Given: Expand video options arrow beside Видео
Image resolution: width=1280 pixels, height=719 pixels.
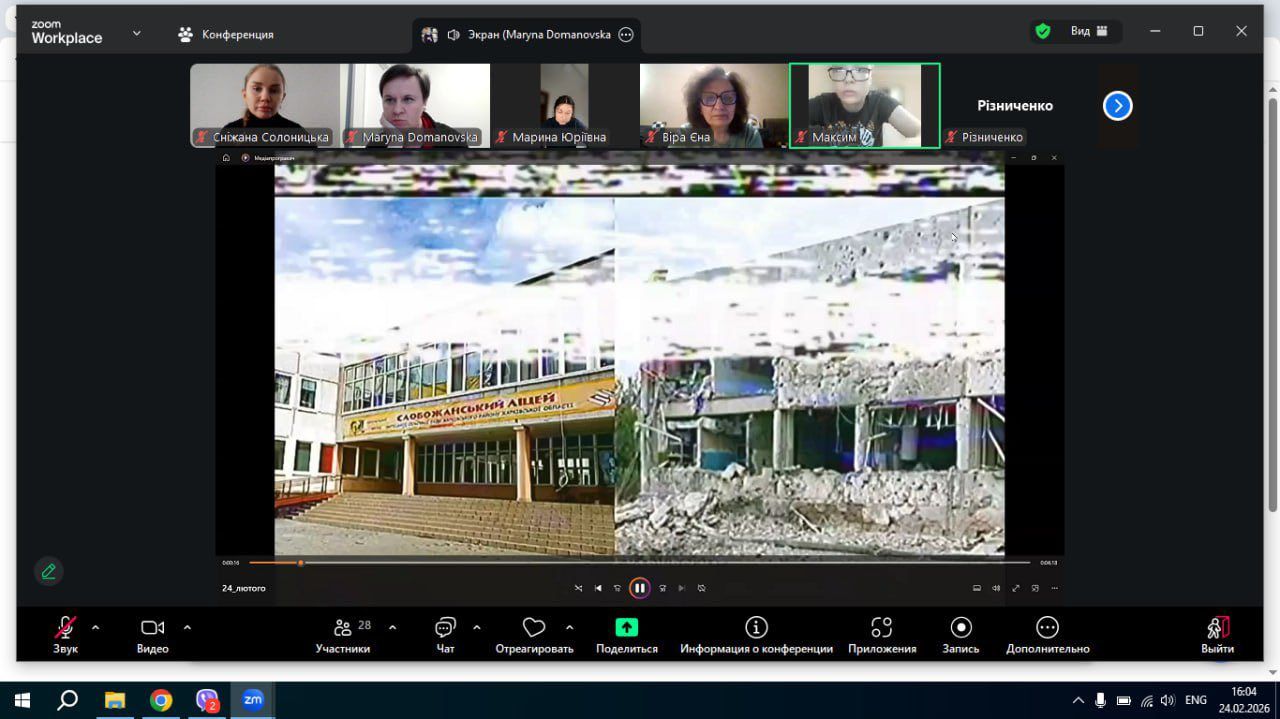Looking at the screenshot, I should click(x=187, y=628).
